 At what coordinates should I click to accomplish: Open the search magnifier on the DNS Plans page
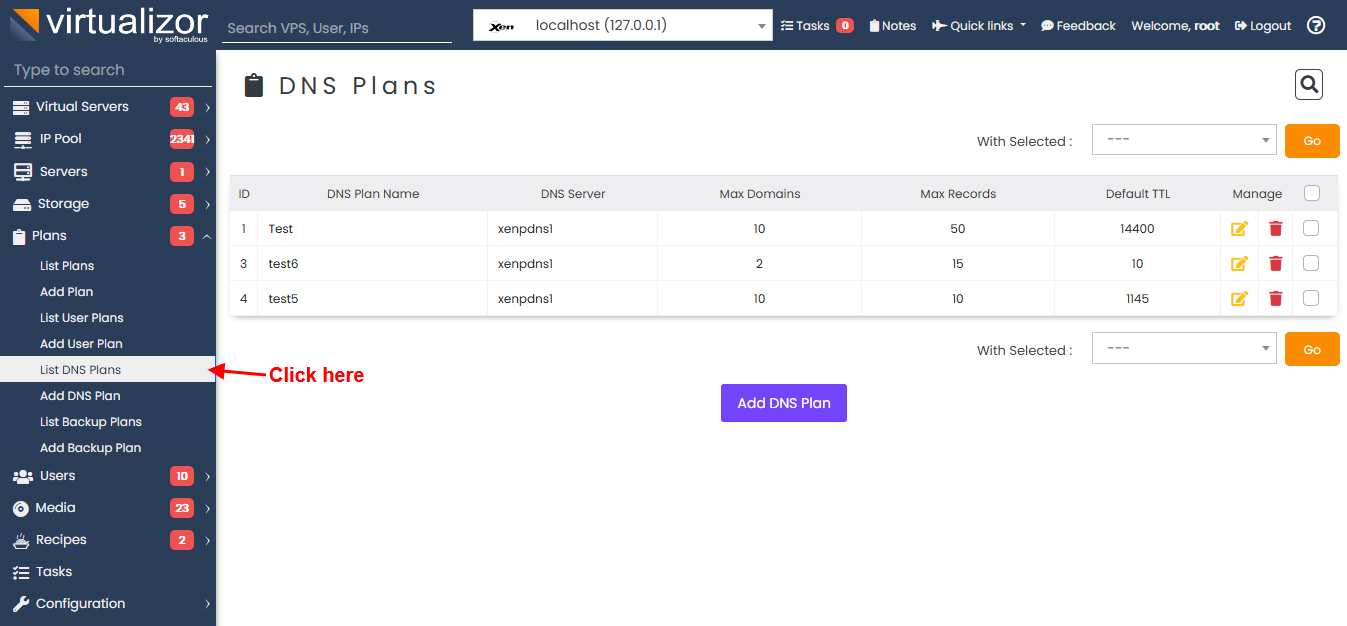tap(1308, 84)
